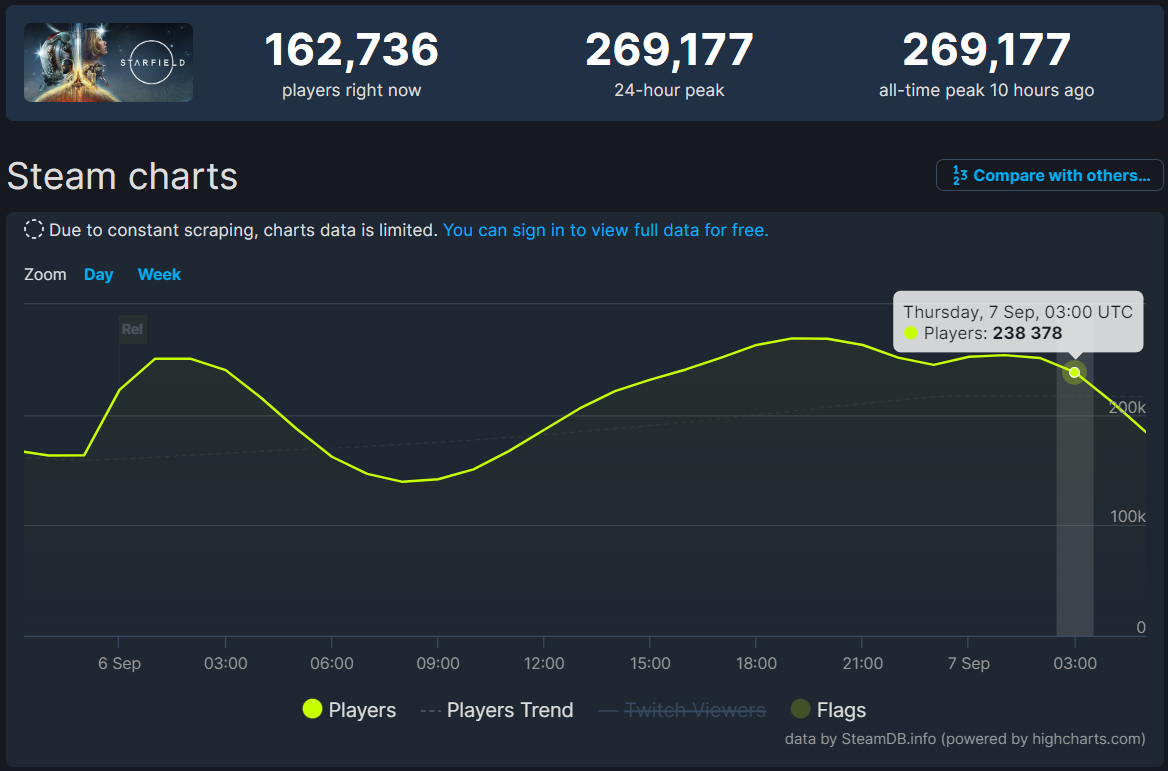Click the data by SteamDB.info credit text
This screenshot has width=1168, height=771.
click(x=965, y=739)
